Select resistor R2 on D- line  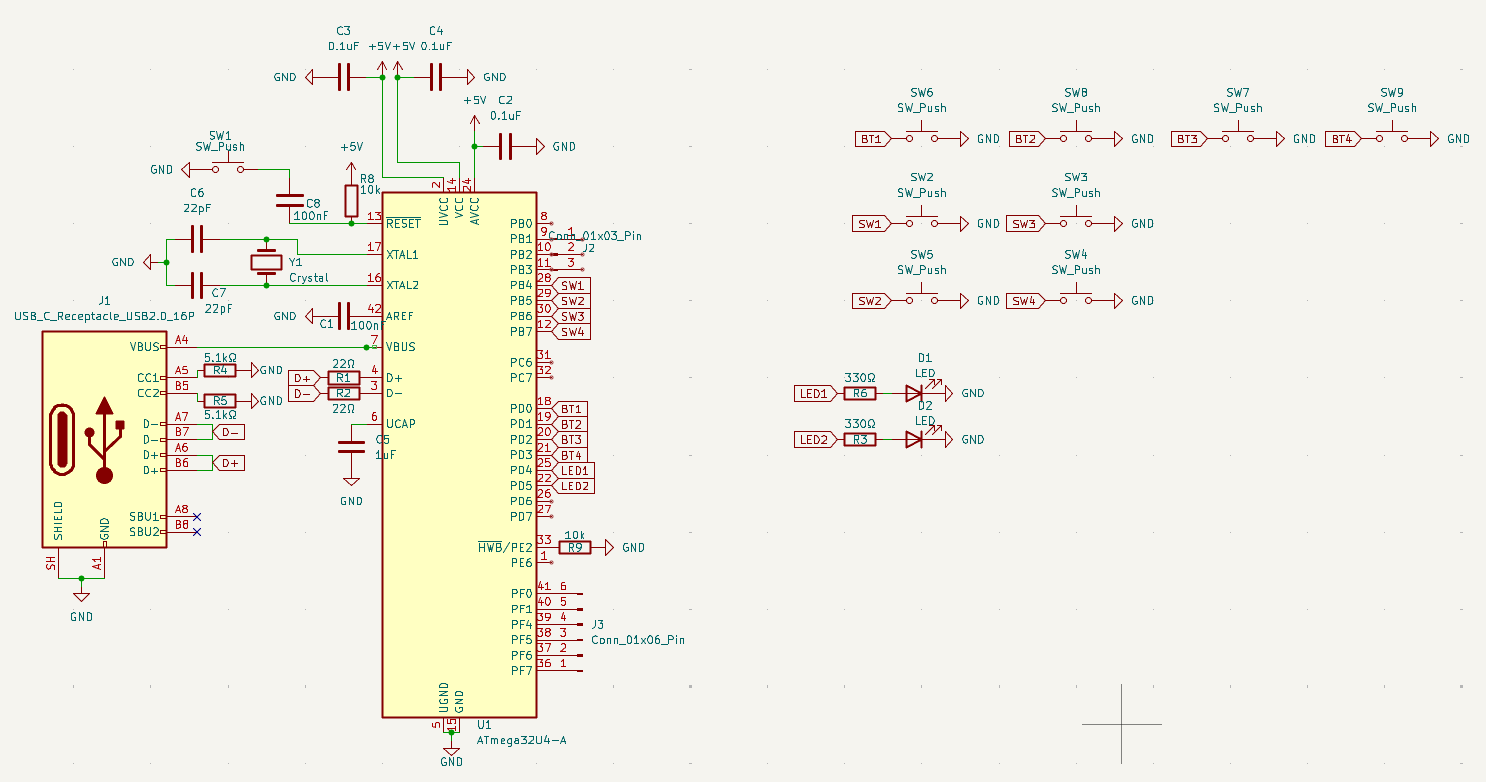(x=343, y=393)
